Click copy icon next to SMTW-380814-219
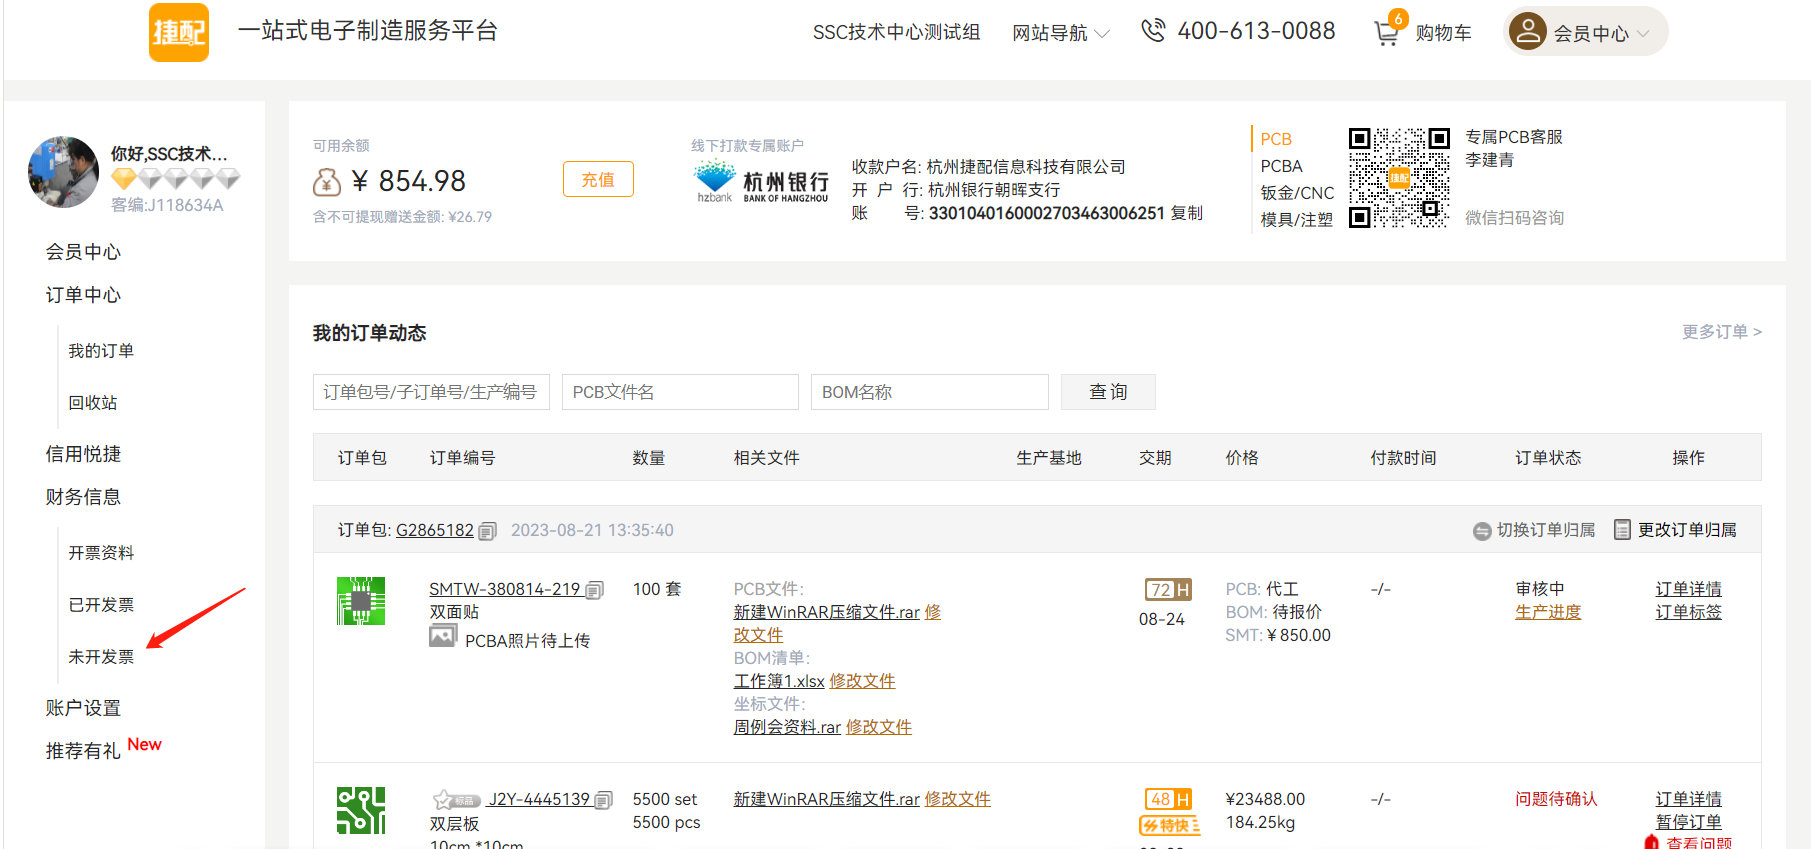Viewport: 1811px width, 849px height. tap(594, 590)
